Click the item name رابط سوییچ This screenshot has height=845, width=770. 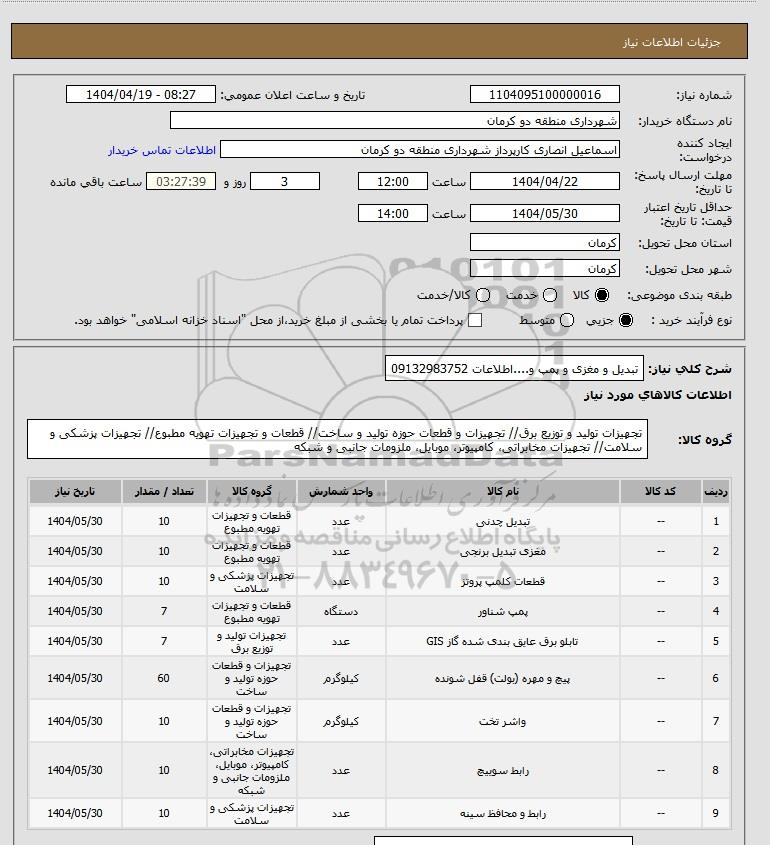[x=503, y=771]
